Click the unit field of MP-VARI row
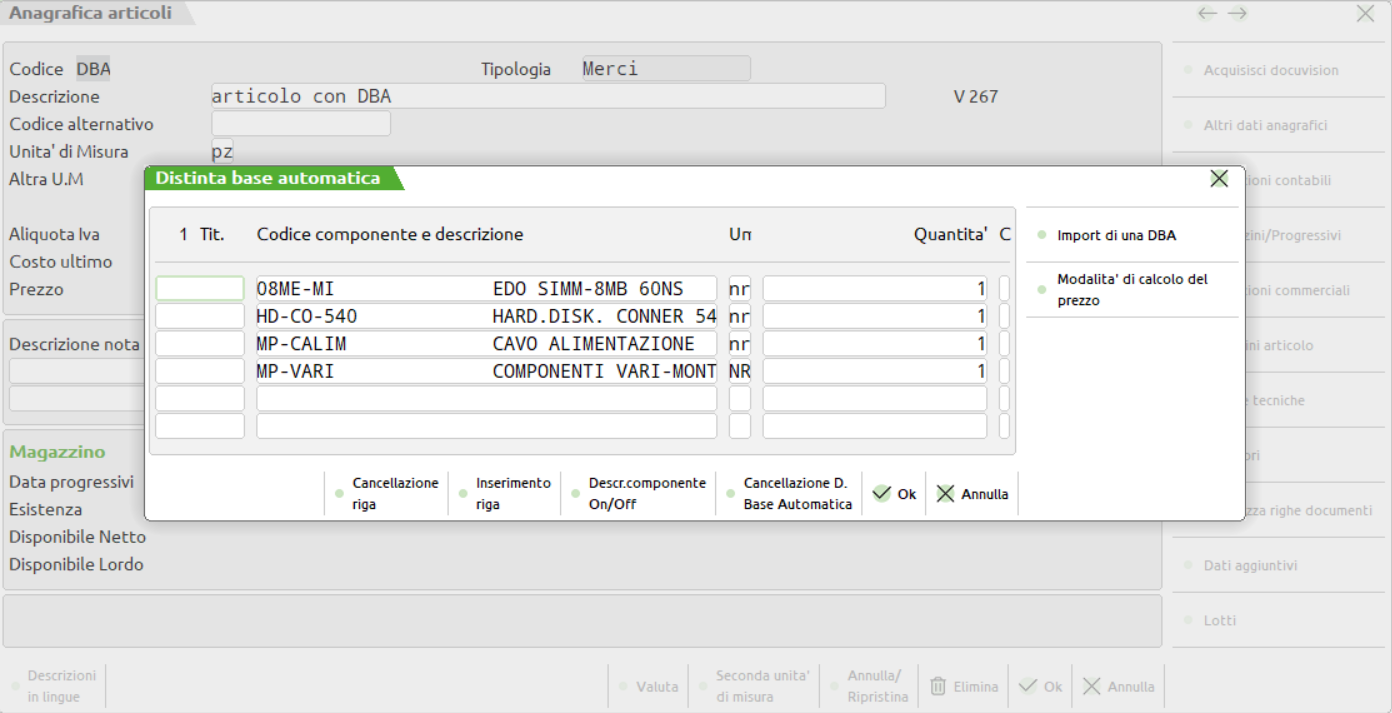Screen dimensions: 1392x713 (x=740, y=372)
